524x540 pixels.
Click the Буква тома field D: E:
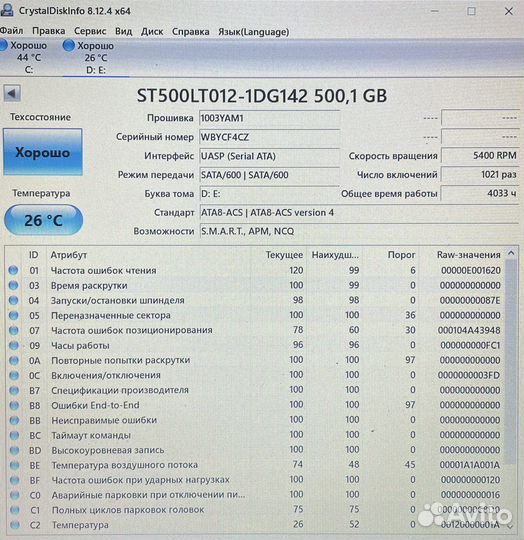(x=269, y=194)
